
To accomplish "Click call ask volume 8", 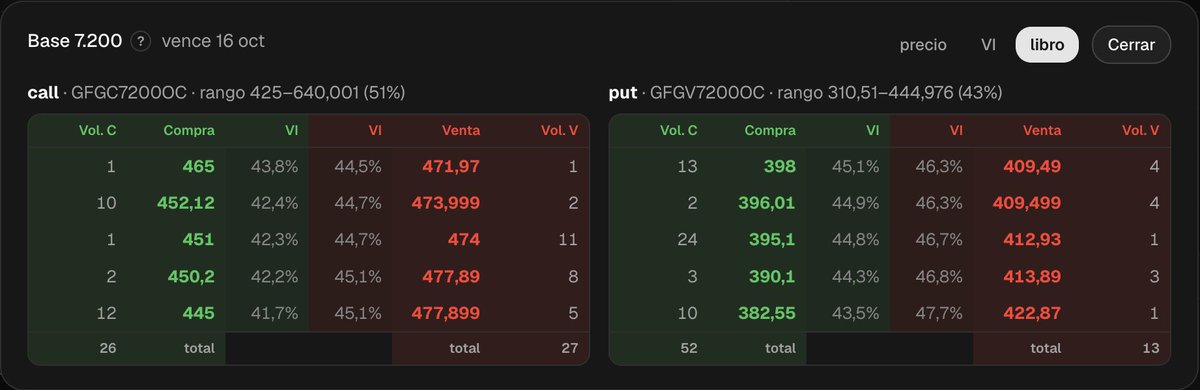I will [574, 276].
